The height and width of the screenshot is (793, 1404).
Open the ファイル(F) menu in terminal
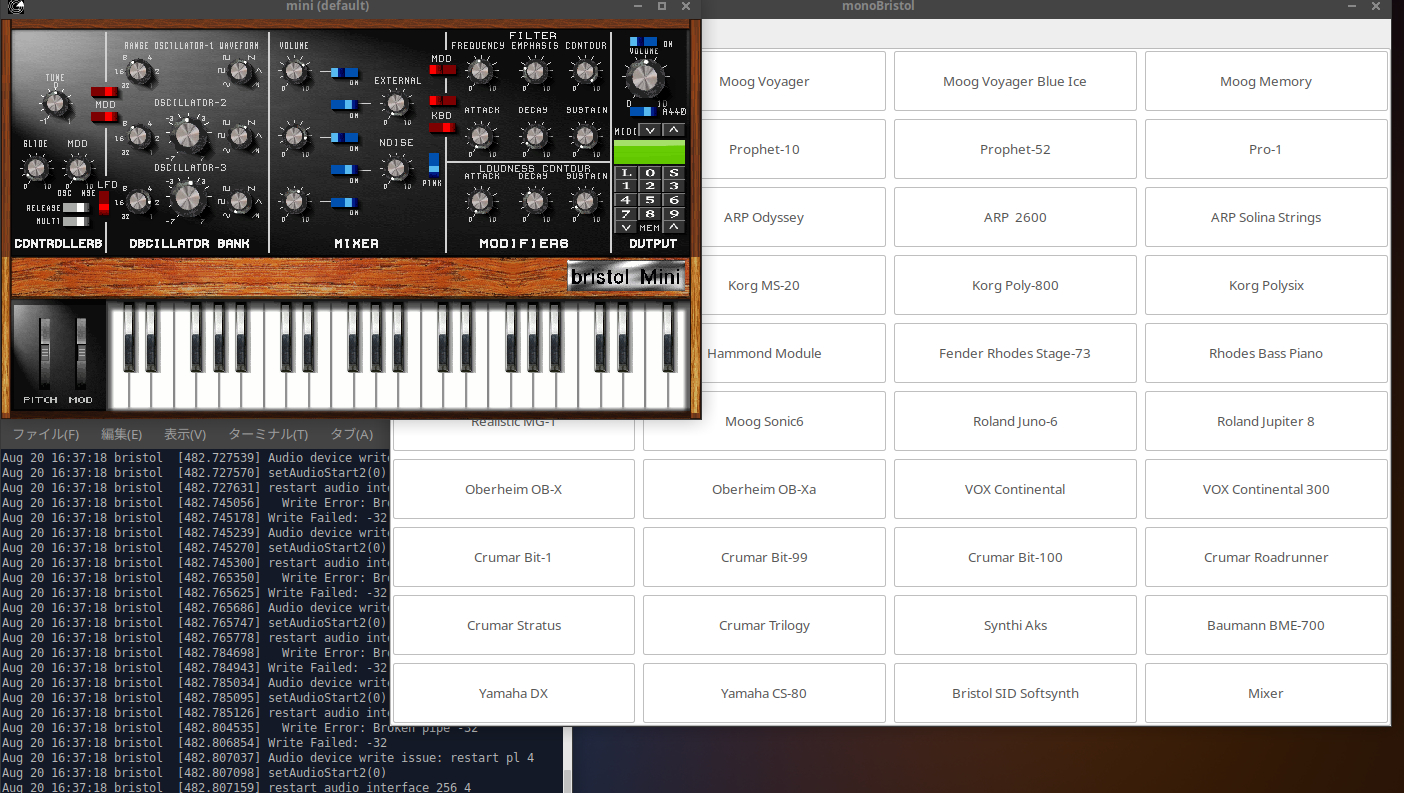(x=46, y=434)
